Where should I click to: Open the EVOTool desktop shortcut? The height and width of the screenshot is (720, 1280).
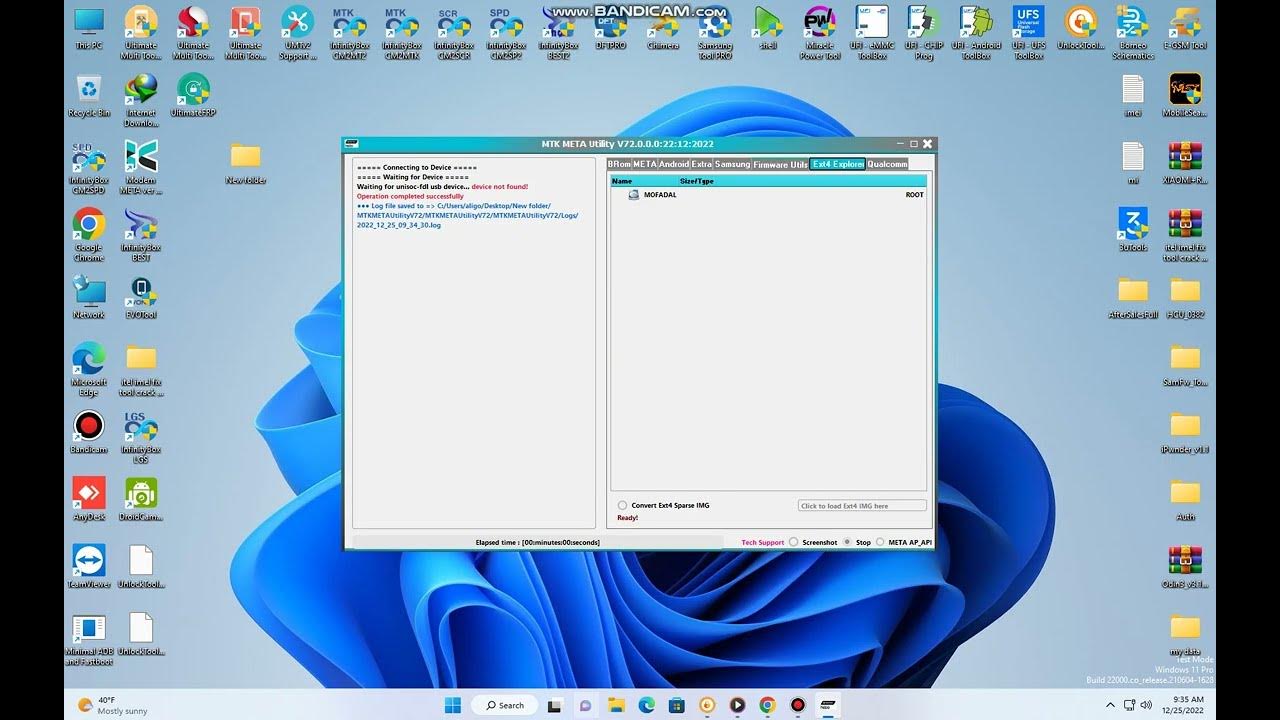141,297
